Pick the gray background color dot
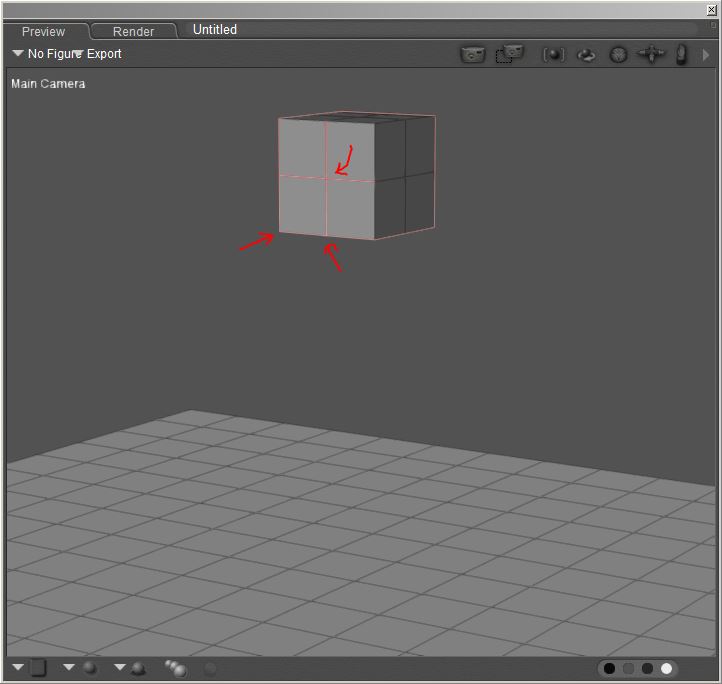Screen dimensions: 722x684 coord(628,668)
